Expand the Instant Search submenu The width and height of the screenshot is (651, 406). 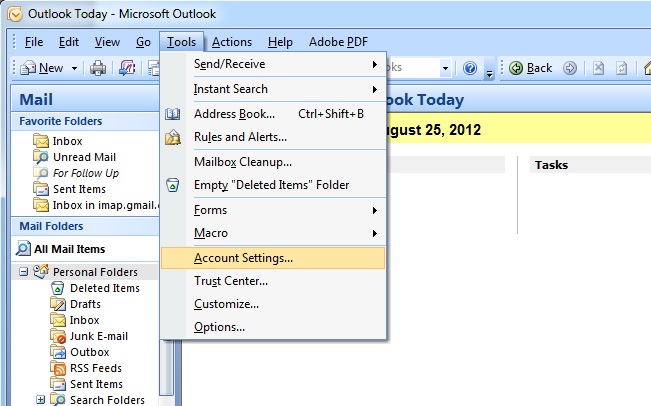tap(273, 89)
